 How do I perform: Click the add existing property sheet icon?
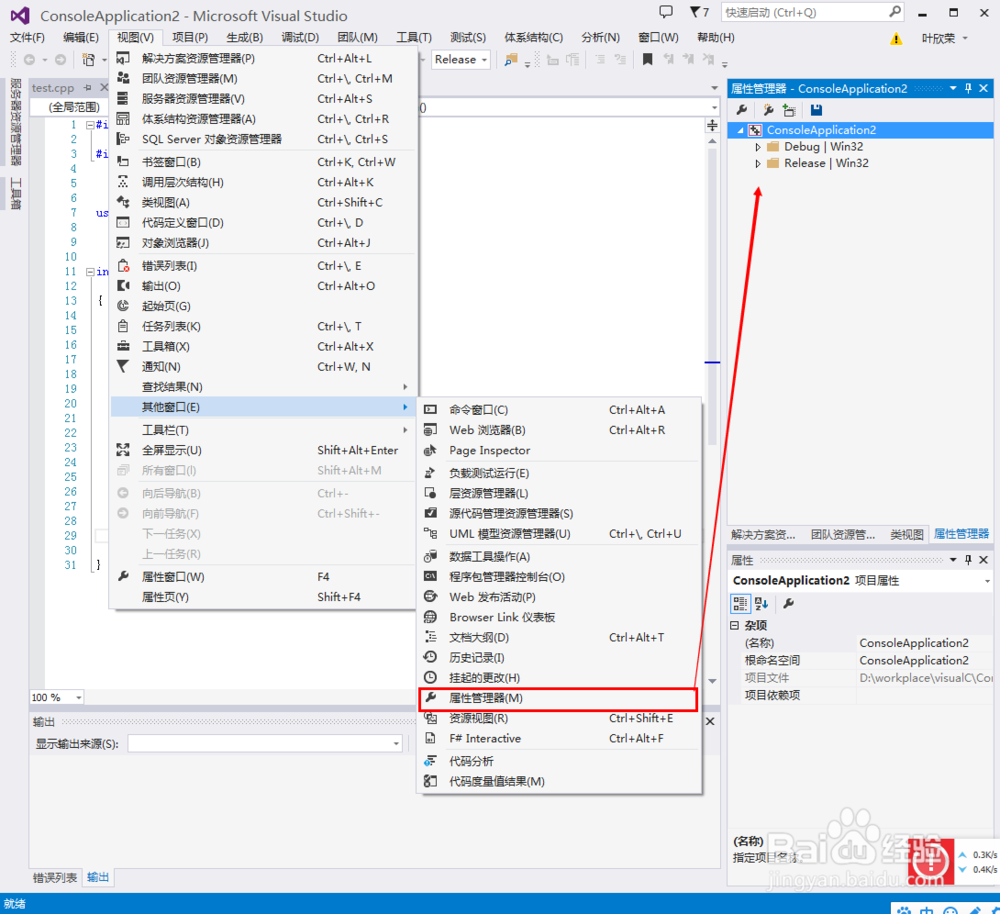click(x=790, y=110)
